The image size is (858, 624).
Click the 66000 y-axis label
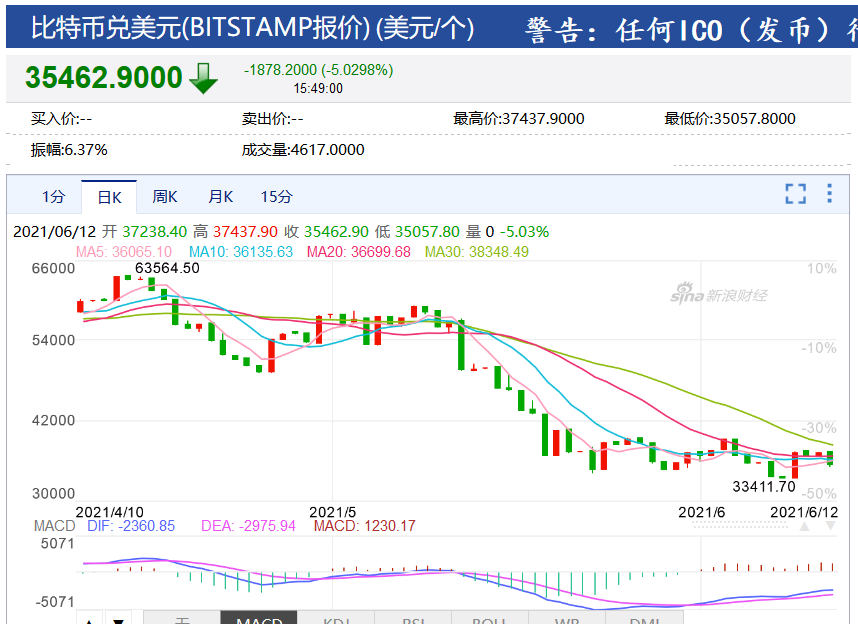tap(53, 268)
